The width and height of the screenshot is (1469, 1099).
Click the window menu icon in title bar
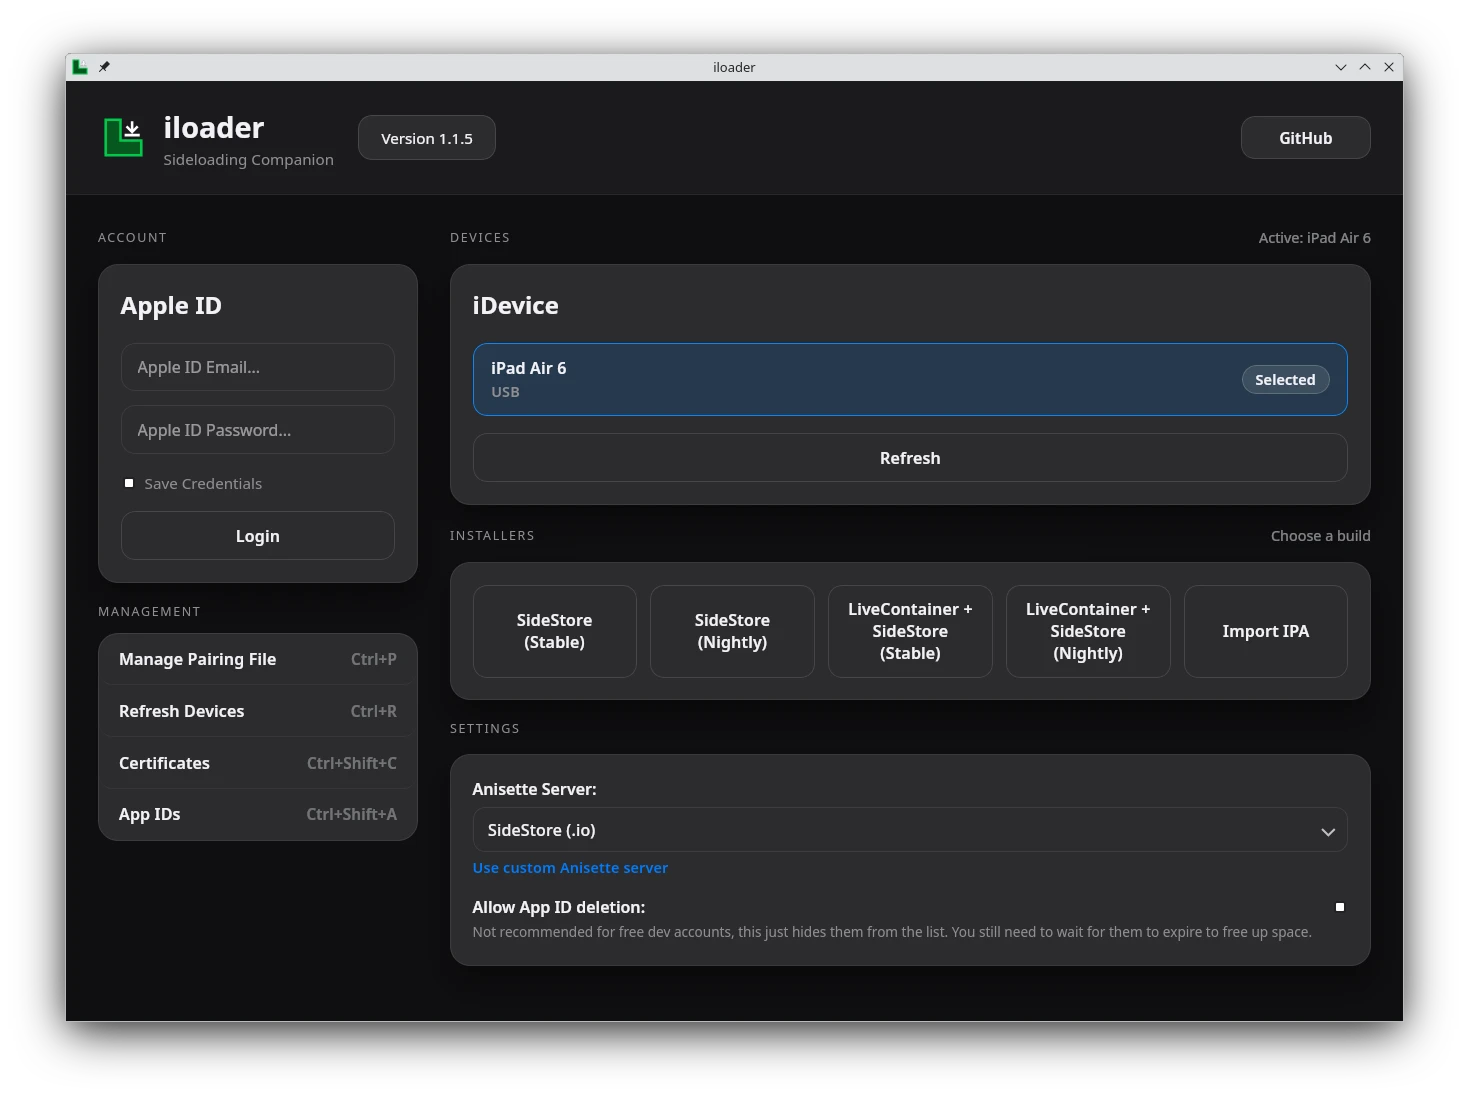[x=80, y=67]
